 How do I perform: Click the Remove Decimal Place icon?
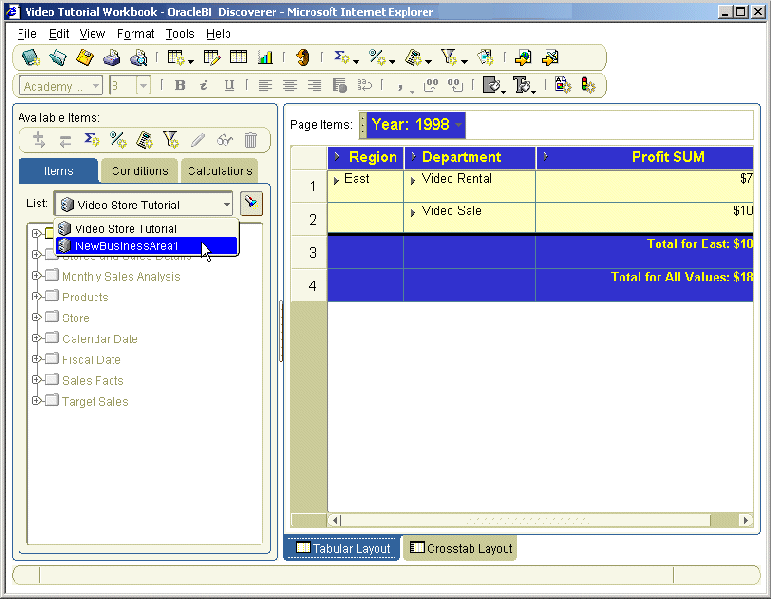coord(455,86)
